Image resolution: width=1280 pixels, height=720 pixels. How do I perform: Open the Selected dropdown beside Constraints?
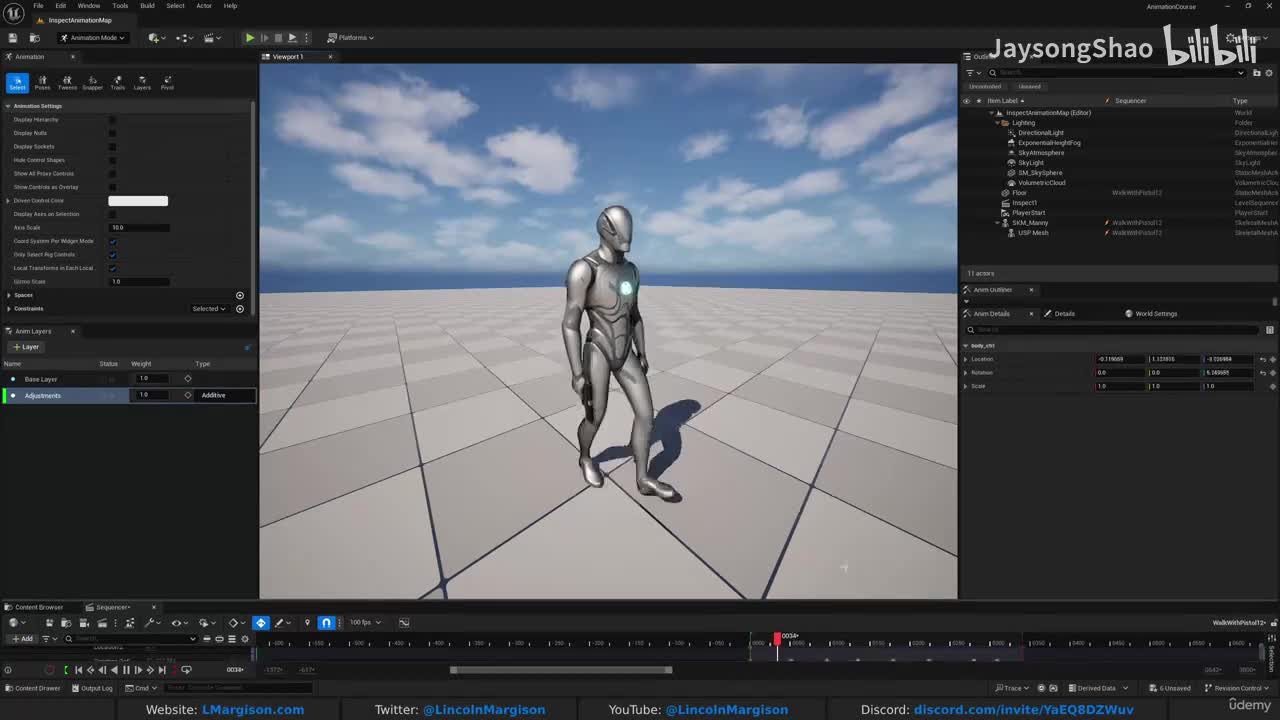pyautogui.click(x=209, y=309)
